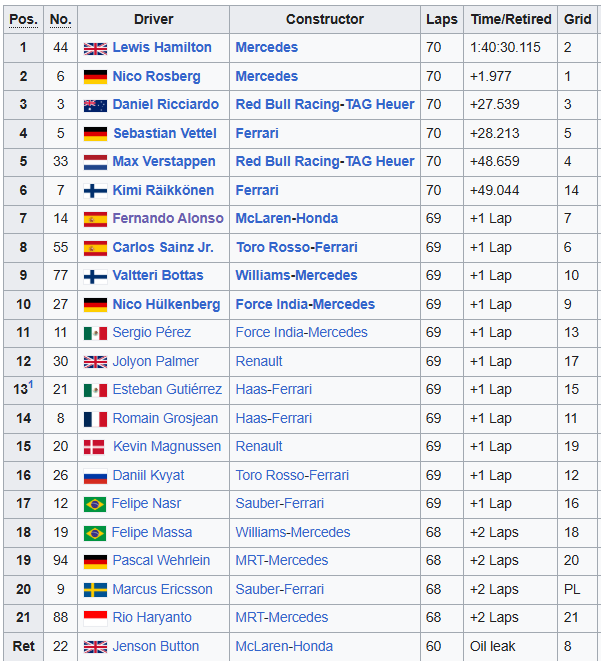The height and width of the screenshot is (661, 601).
Task: Open the Nico Hülkenberg link
Action: pyautogui.click(x=166, y=304)
